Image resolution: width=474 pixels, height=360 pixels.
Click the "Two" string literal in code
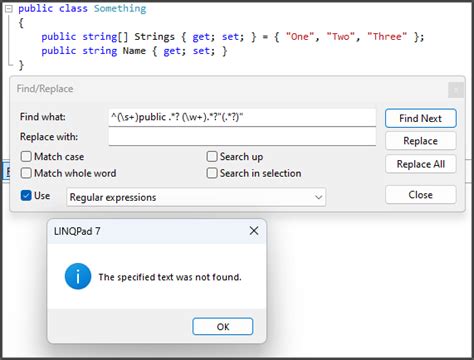pos(340,36)
